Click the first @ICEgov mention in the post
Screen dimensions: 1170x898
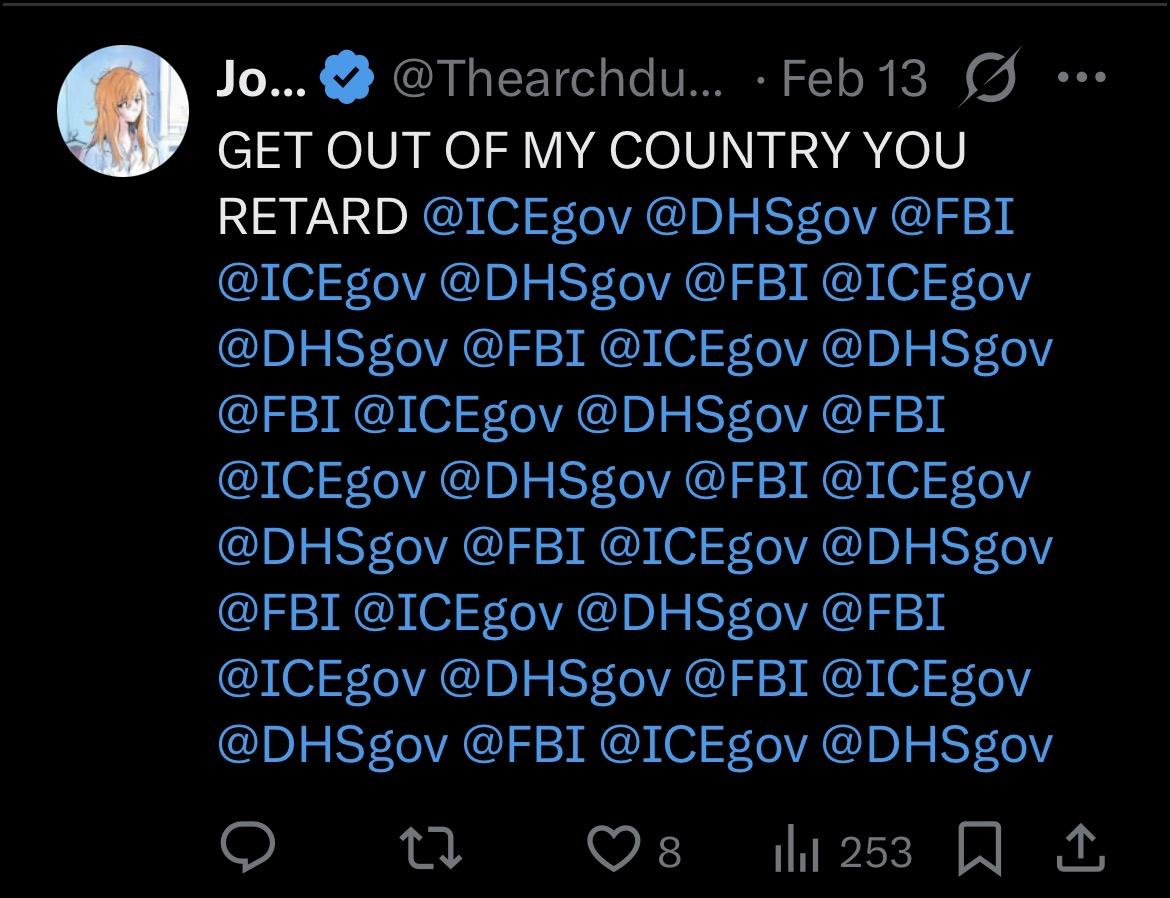pyautogui.click(x=527, y=217)
